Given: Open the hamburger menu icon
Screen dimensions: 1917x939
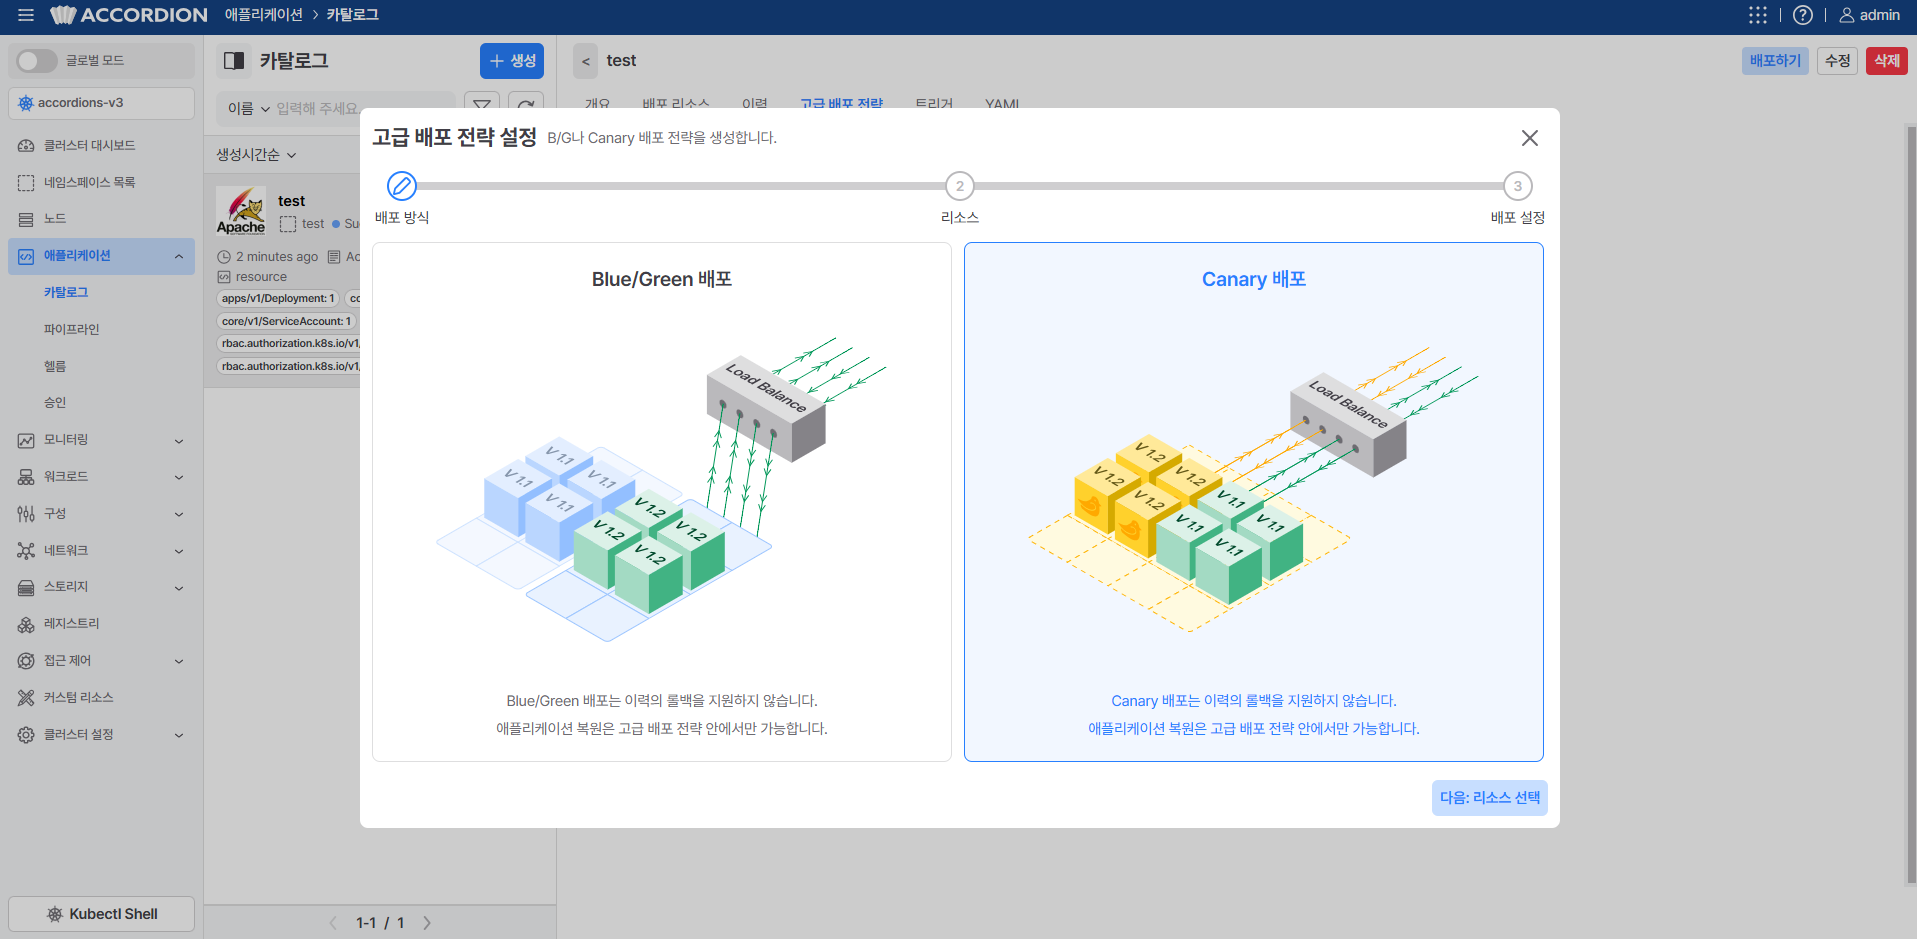Looking at the screenshot, I should tap(26, 15).
